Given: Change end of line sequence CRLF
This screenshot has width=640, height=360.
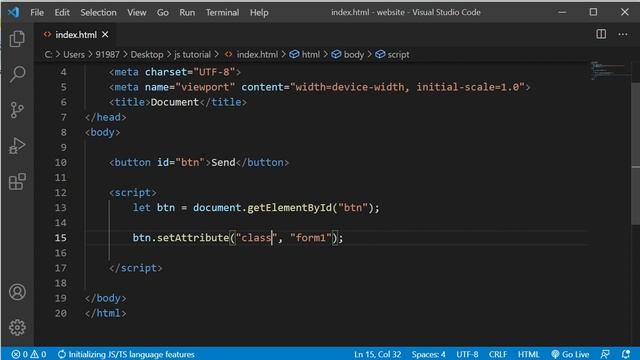Looking at the screenshot, I should pos(498,354).
